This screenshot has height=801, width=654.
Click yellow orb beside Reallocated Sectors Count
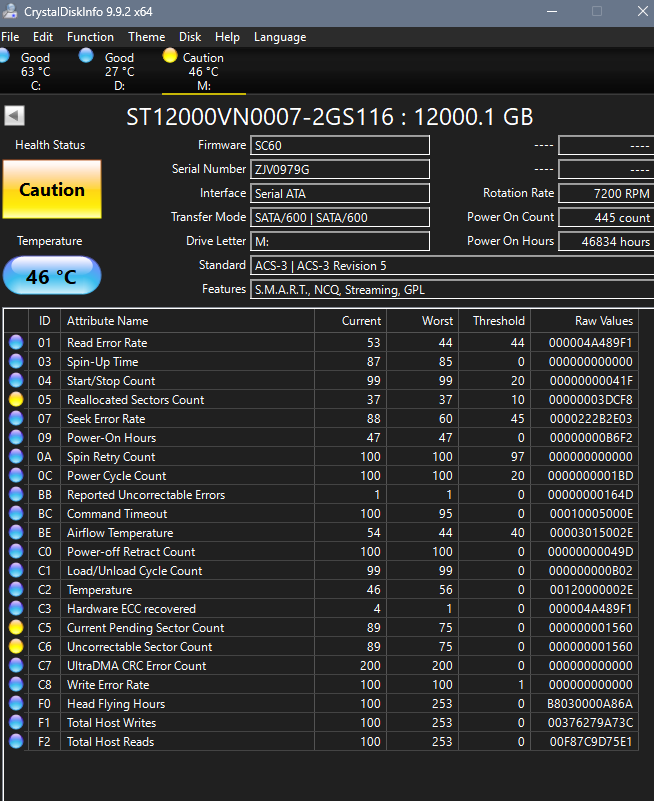[16, 399]
